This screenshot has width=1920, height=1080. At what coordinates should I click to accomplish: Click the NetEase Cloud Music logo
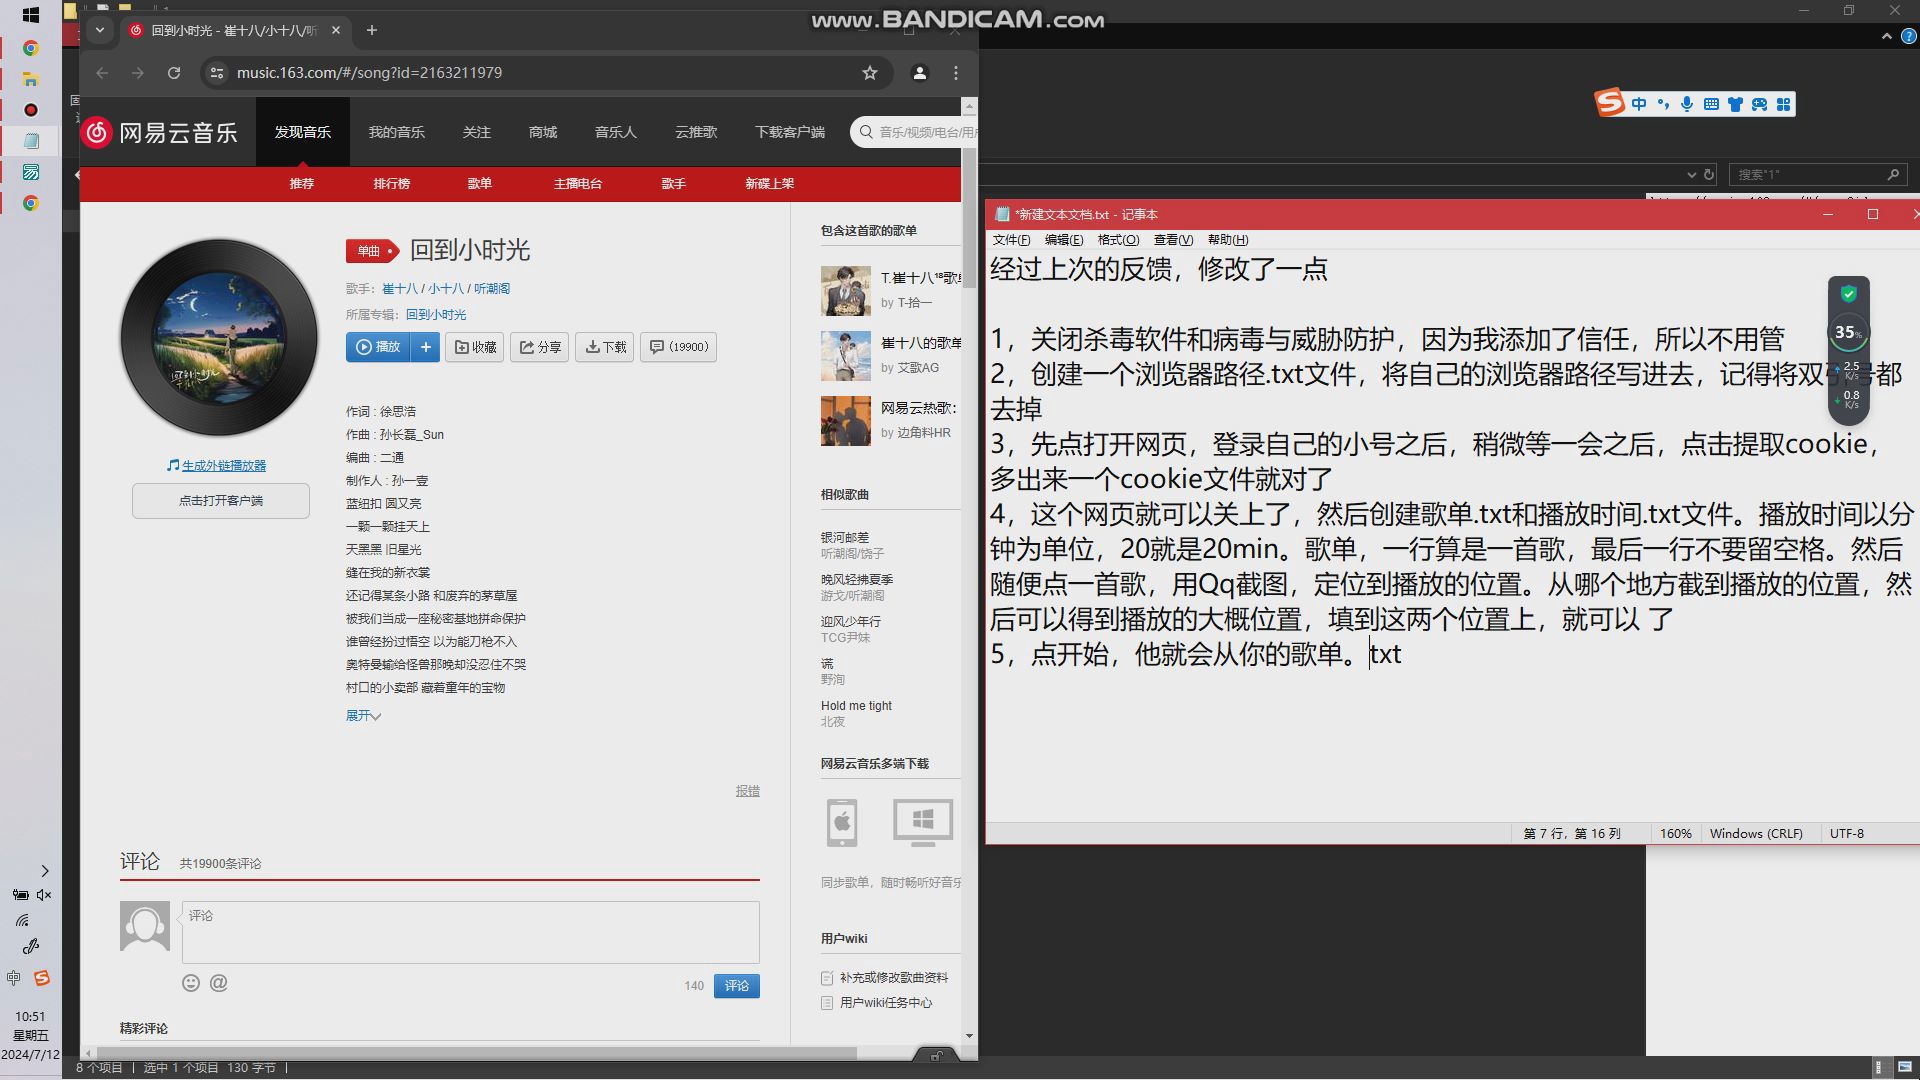coord(160,132)
